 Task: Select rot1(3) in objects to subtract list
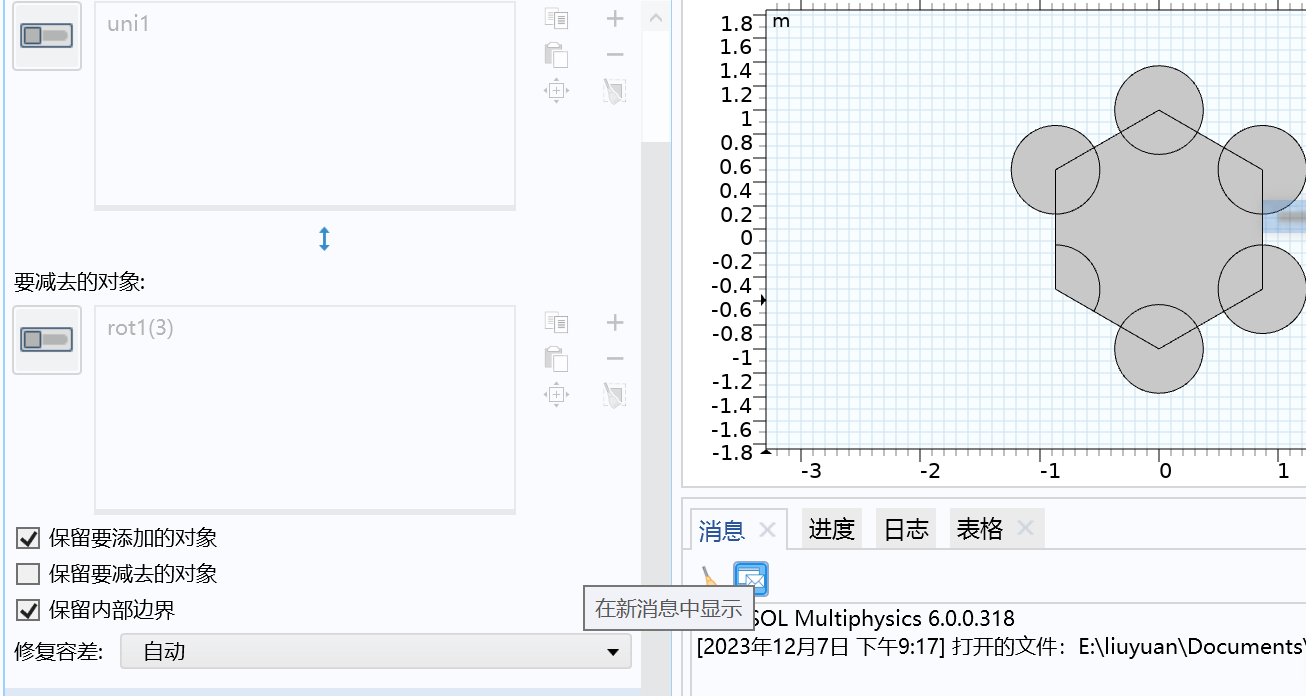140,327
